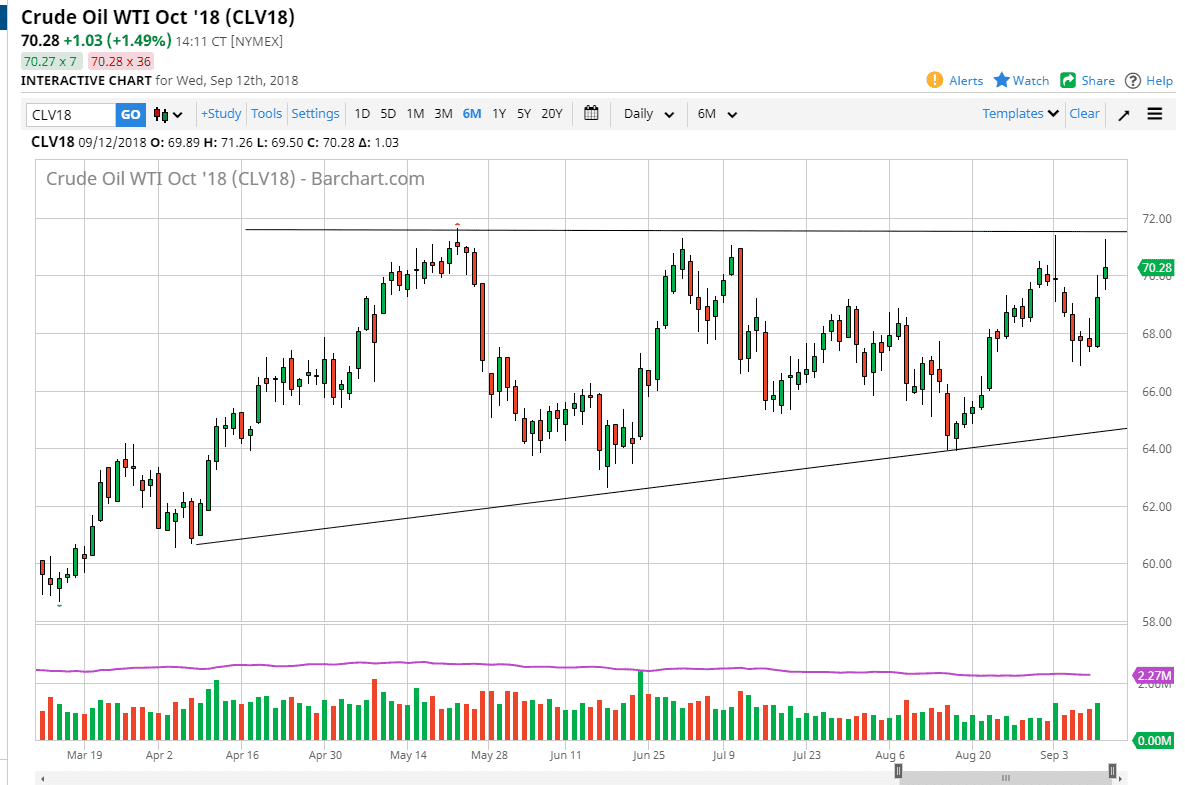Open the Settings menu

pyautogui.click(x=316, y=113)
